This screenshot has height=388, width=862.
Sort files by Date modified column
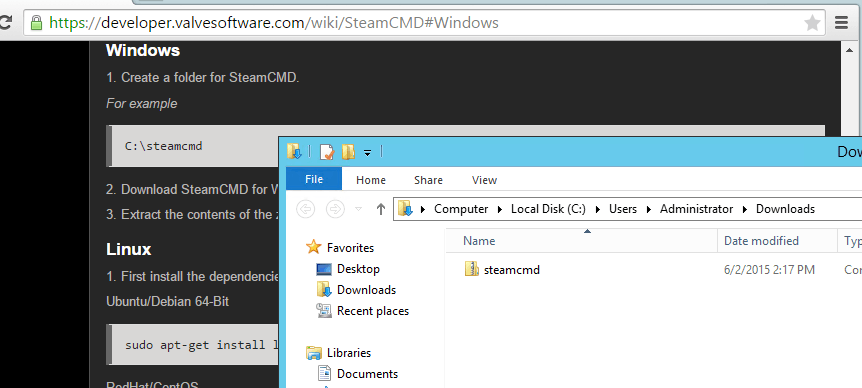pos(777,241)
